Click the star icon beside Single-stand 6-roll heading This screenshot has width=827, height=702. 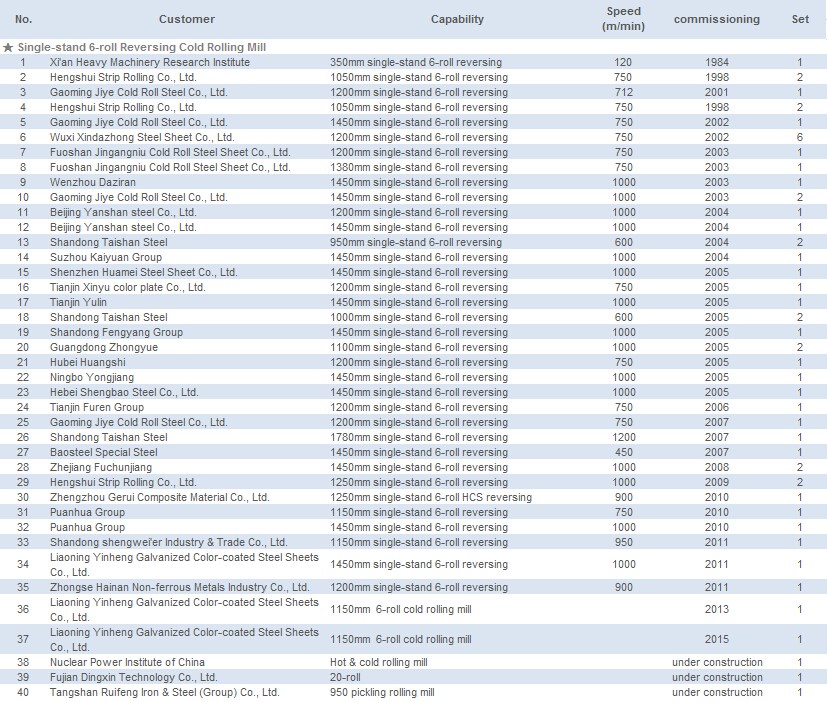pyautogui.click(x=8, y=47)
